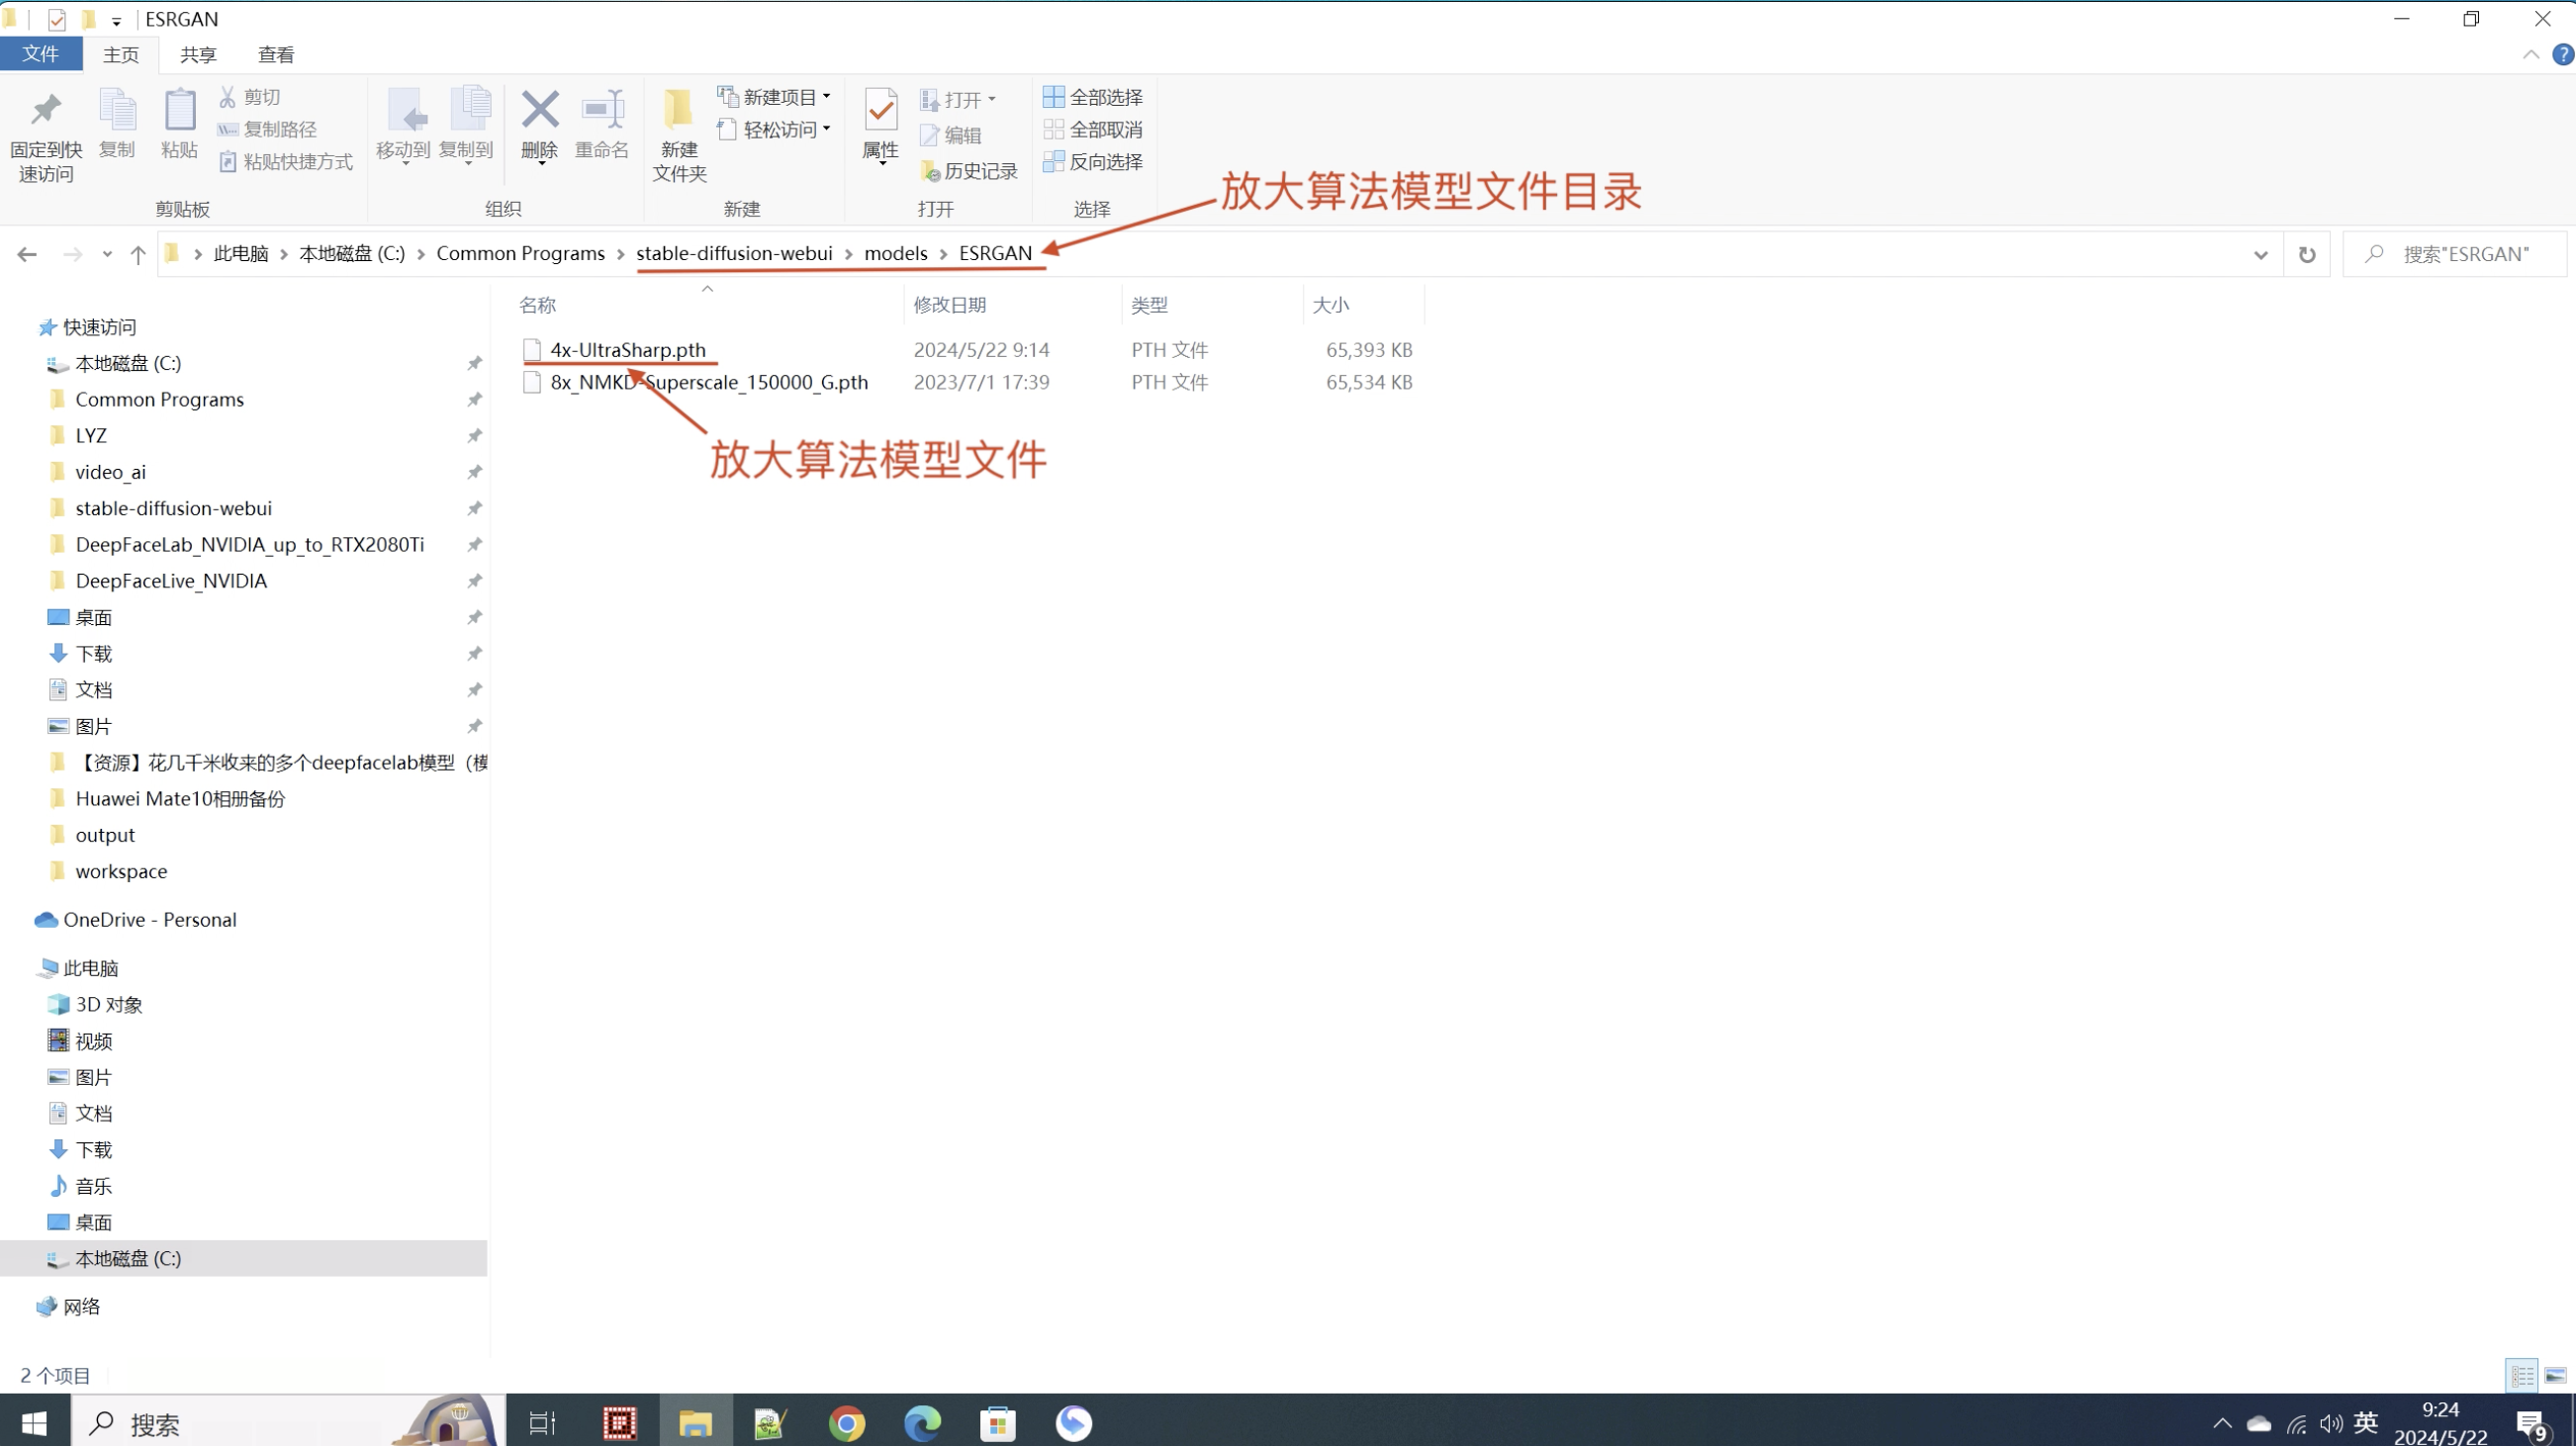Click models in the address path

click(x=895, y=254)
